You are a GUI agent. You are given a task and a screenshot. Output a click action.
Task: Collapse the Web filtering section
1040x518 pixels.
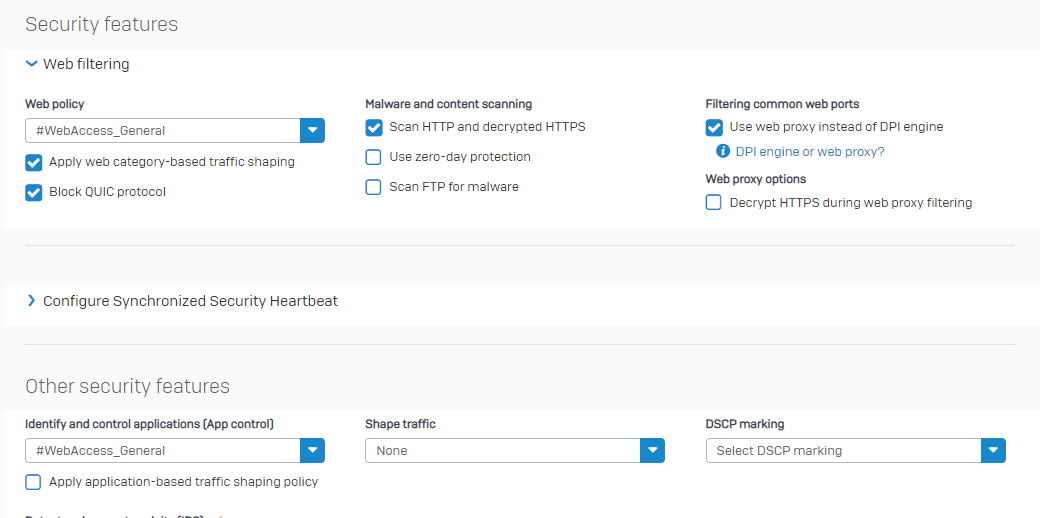[31, 64]
